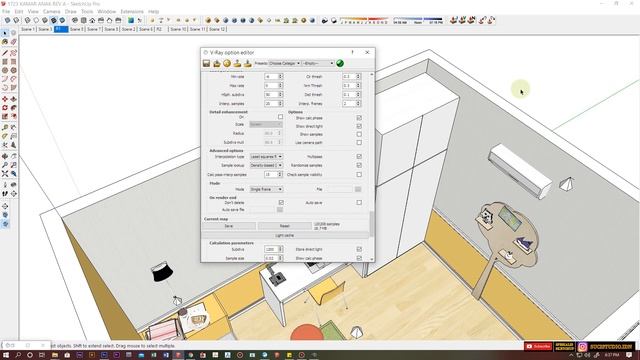Click the Shaded With Textures style icon

pos(53,20)
